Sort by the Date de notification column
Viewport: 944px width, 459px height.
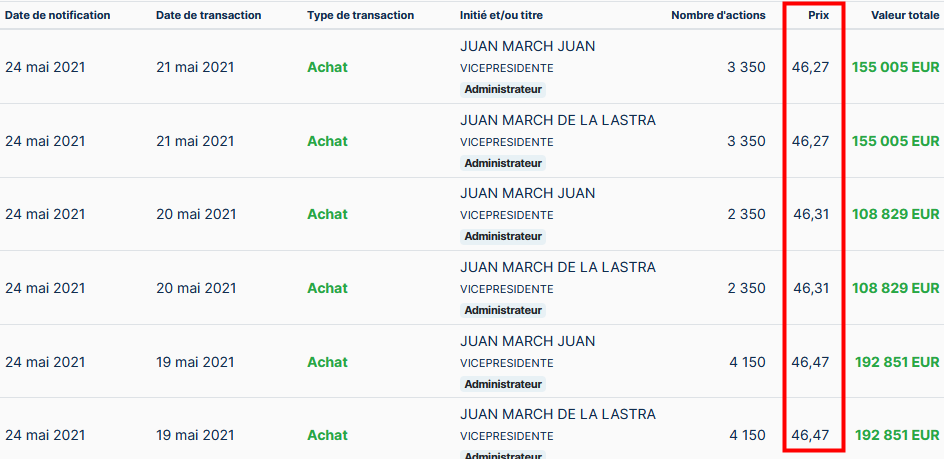click(57, 16)
